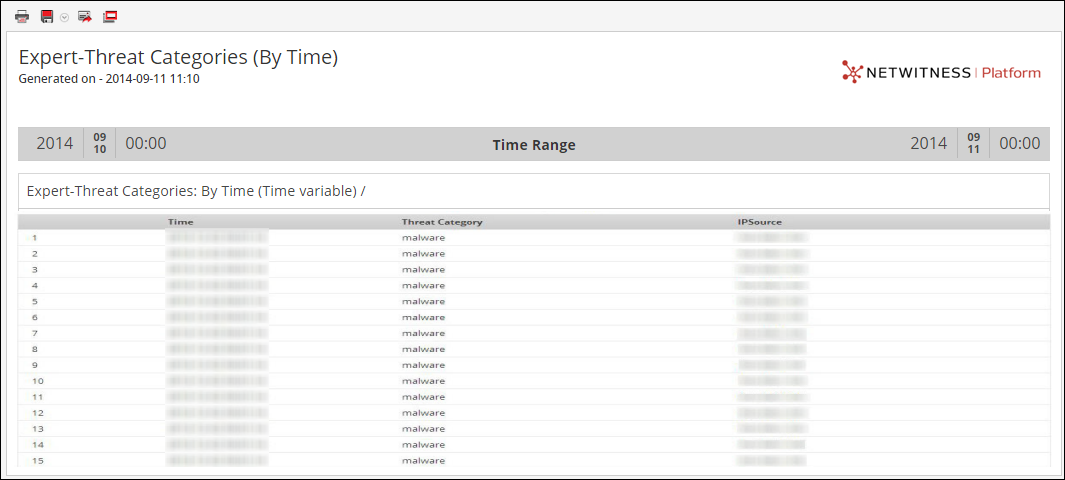Open the save options dropdown arrow

coord(64,17)
